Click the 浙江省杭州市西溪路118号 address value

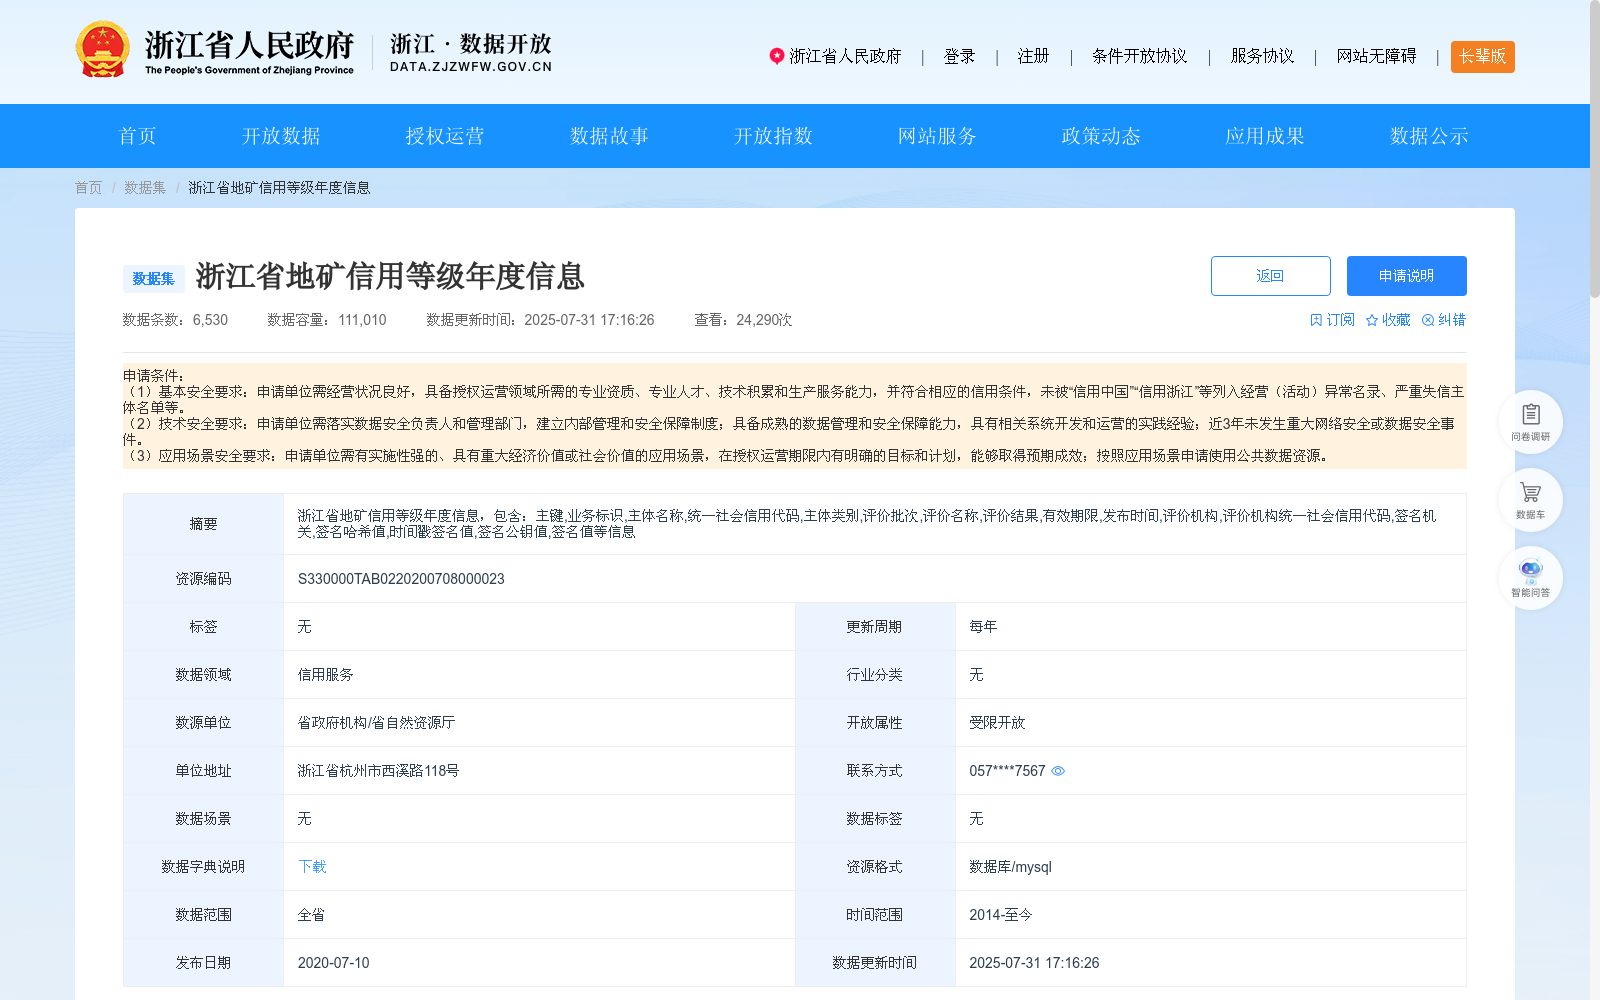pyautogui.click(x=378, y=771)
